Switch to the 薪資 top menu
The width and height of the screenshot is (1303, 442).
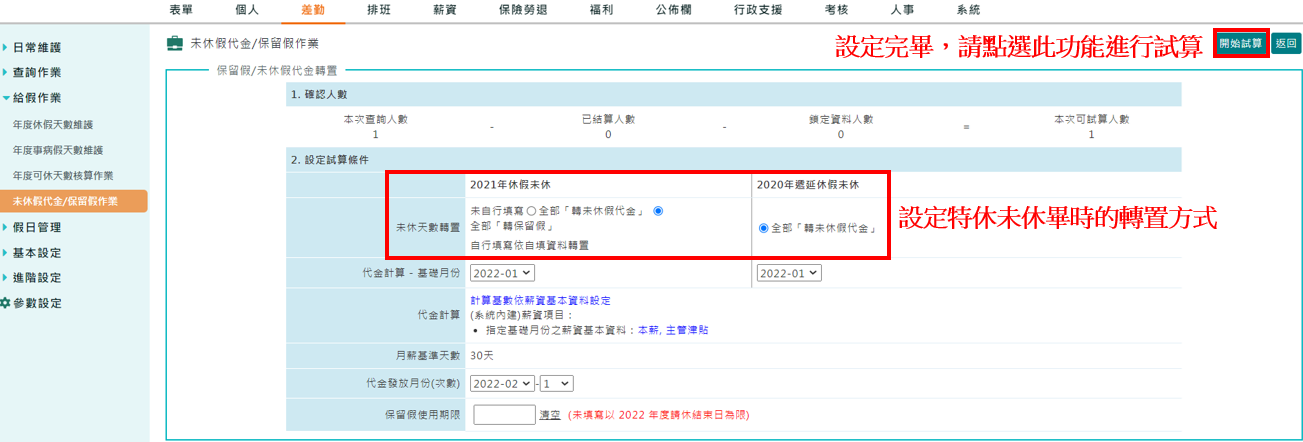pos(444,9)
